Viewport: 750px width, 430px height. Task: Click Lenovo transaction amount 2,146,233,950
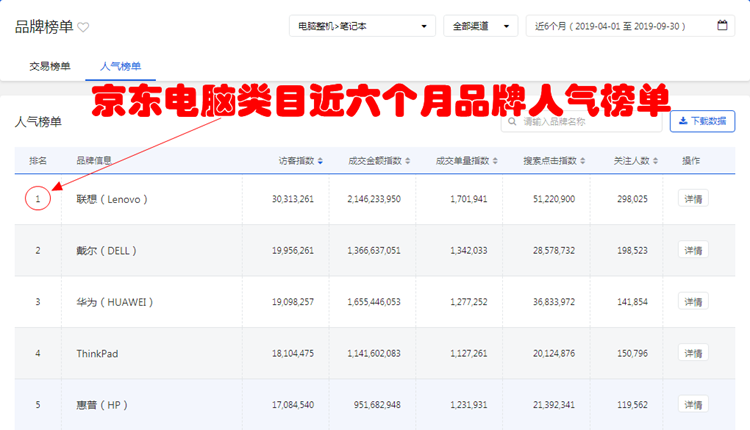pos(374,199)
